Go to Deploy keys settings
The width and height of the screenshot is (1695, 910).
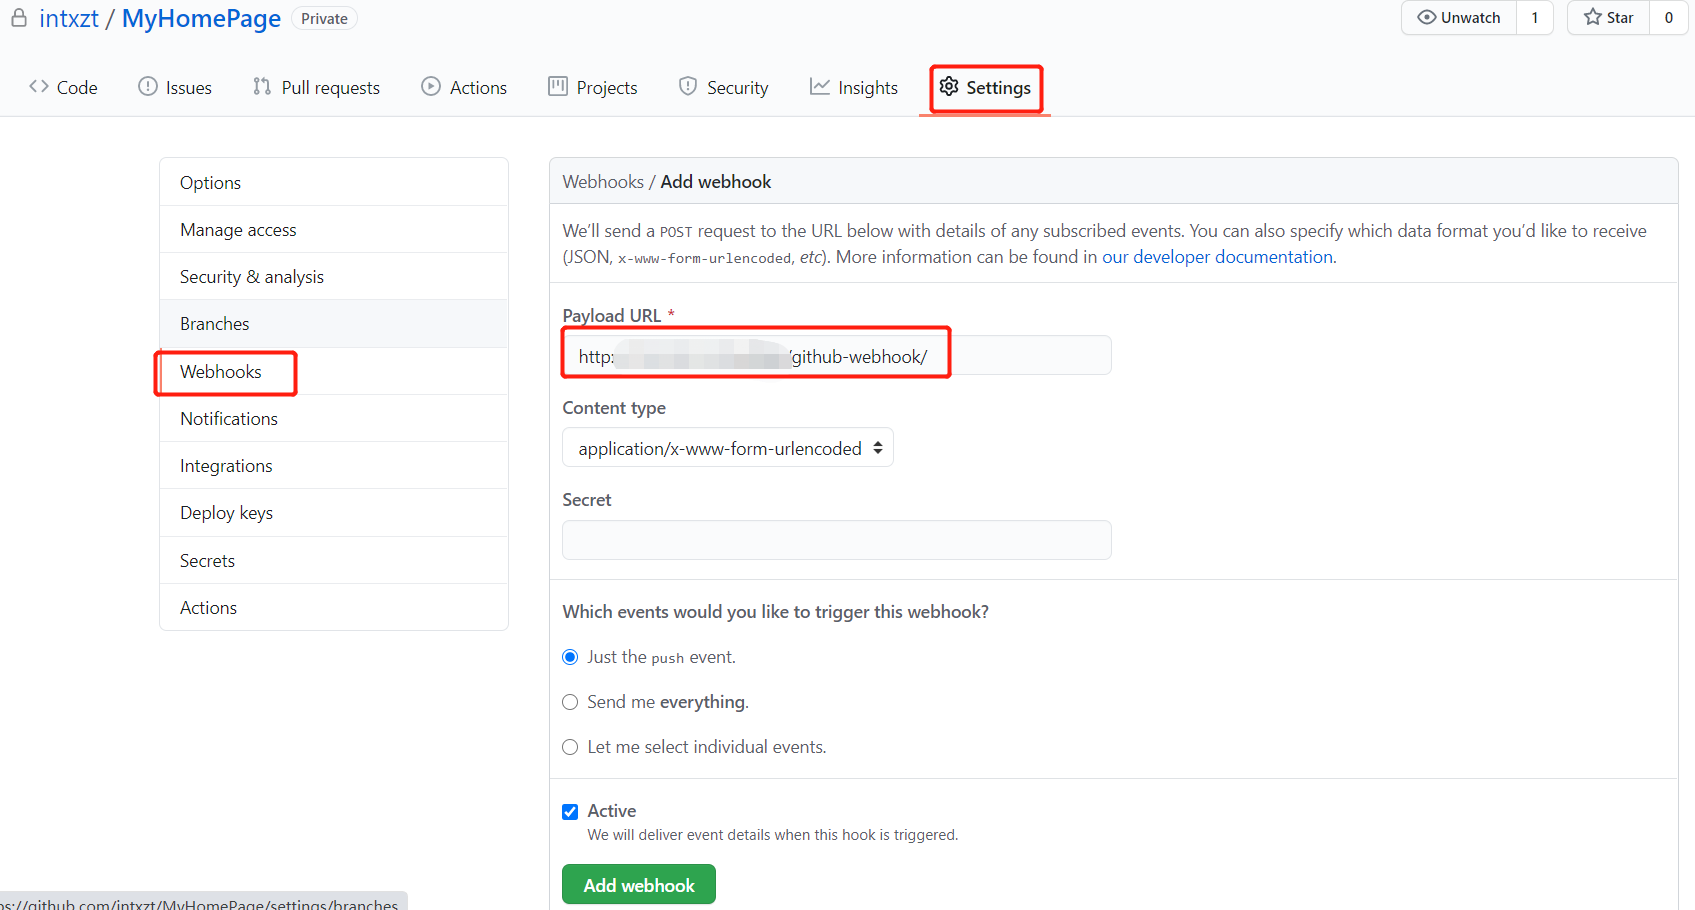[334, 512]
